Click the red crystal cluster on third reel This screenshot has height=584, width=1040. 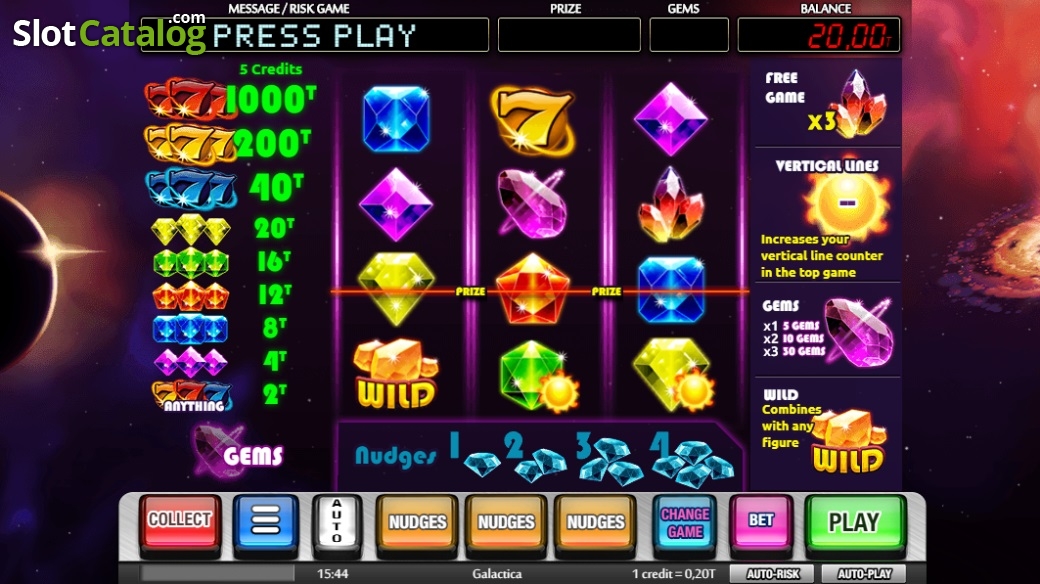point(671,204)
